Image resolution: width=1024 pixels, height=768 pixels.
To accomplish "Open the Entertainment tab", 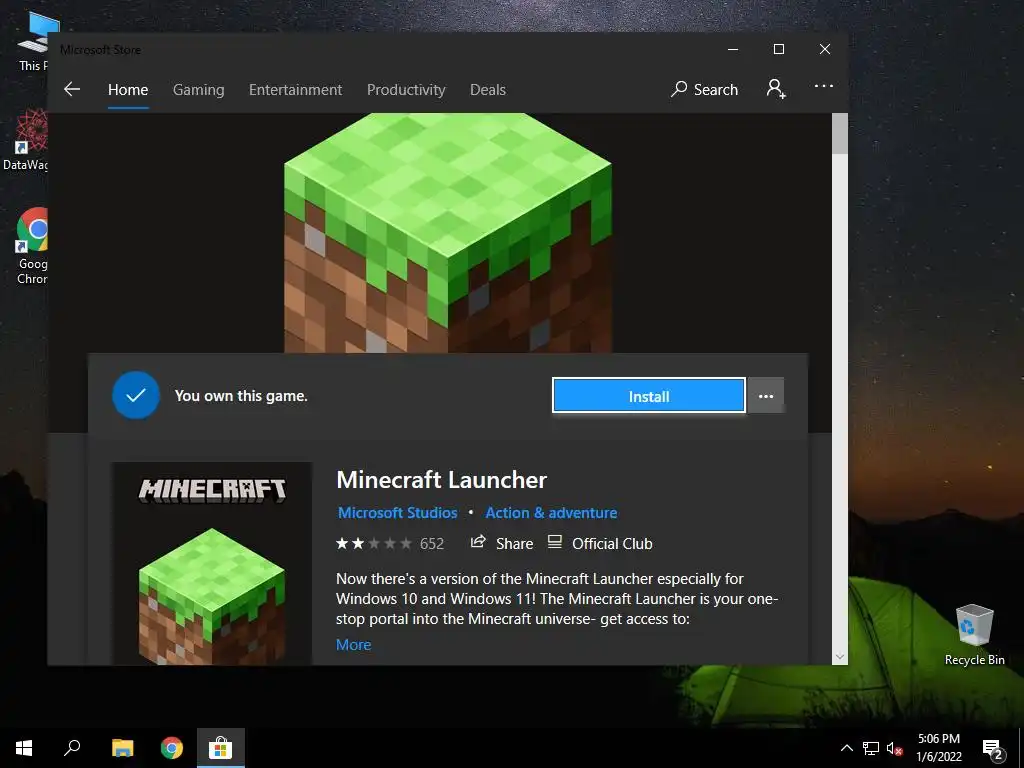I will click(x=295, y=89).
